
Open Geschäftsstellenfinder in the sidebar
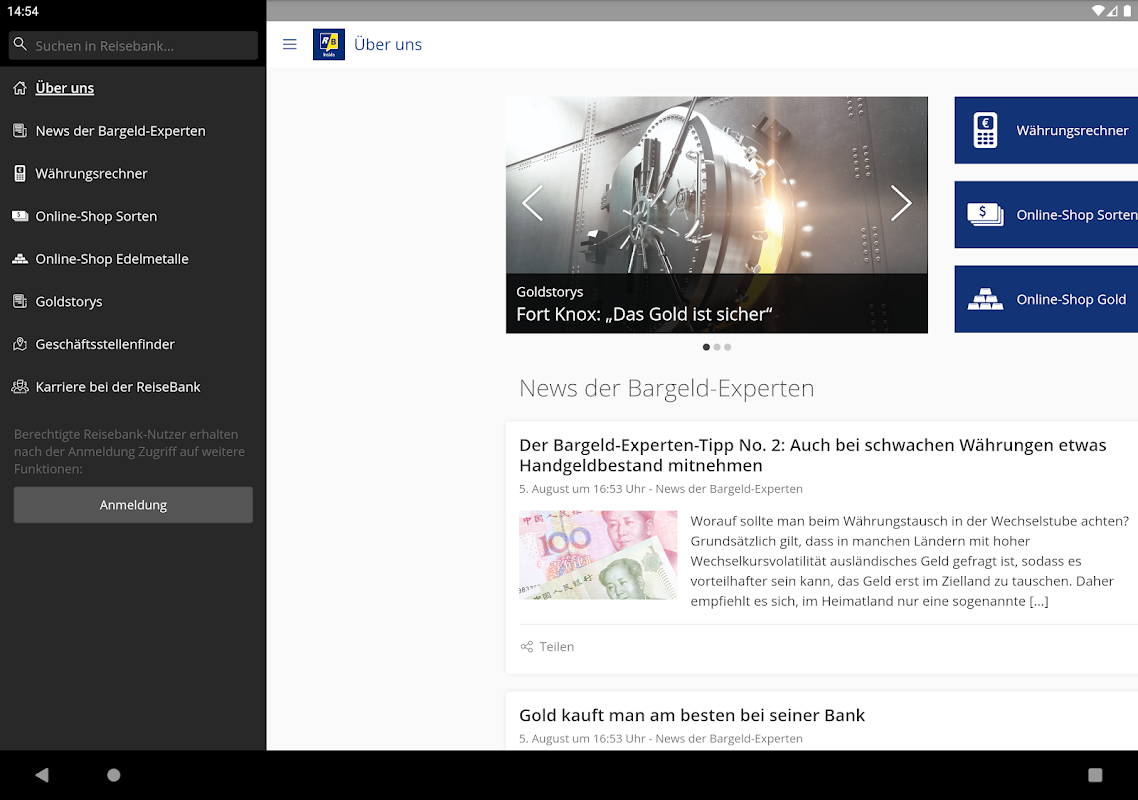(105, 344)
